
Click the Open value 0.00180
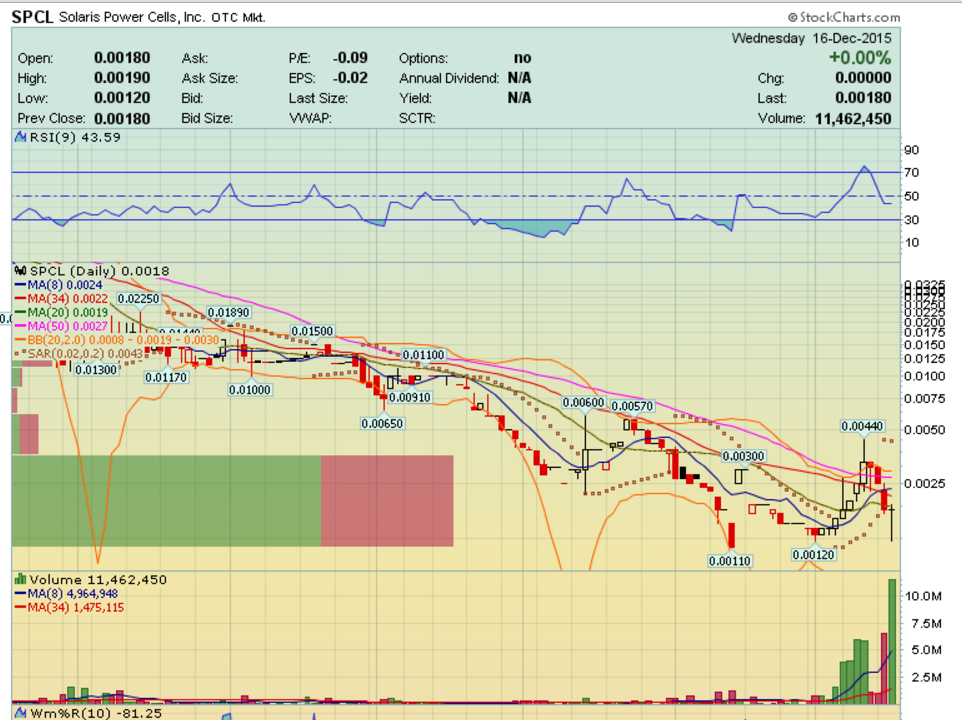tap(121, 58)
